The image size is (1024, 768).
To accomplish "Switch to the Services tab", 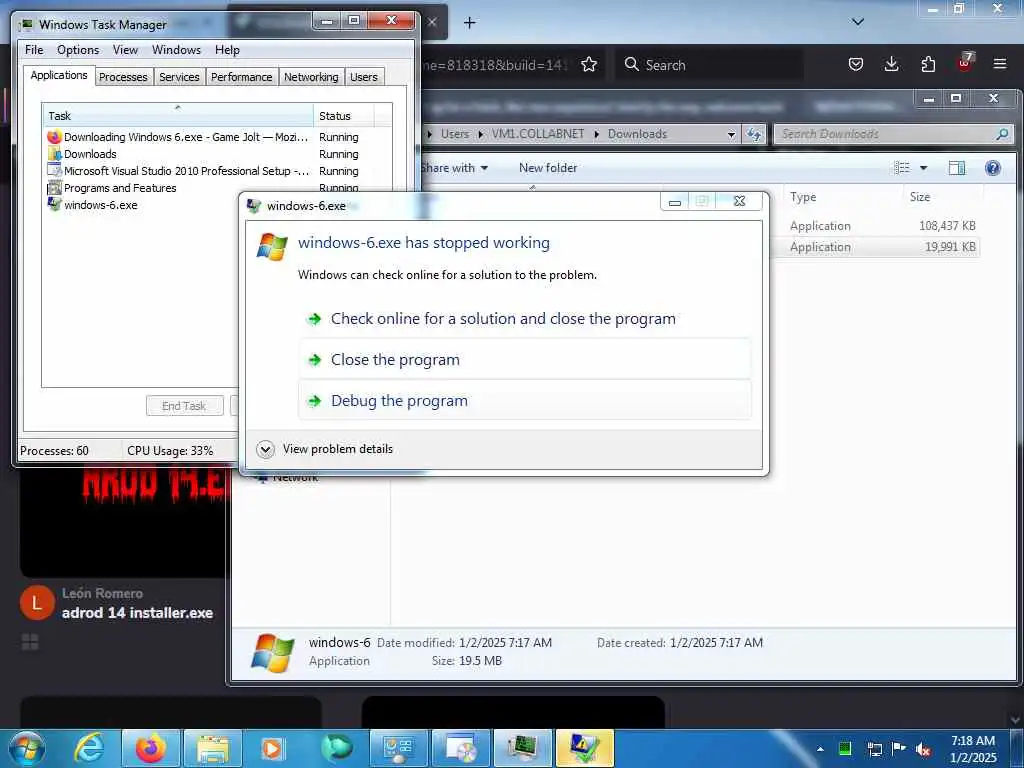I will tap(179, 77).
